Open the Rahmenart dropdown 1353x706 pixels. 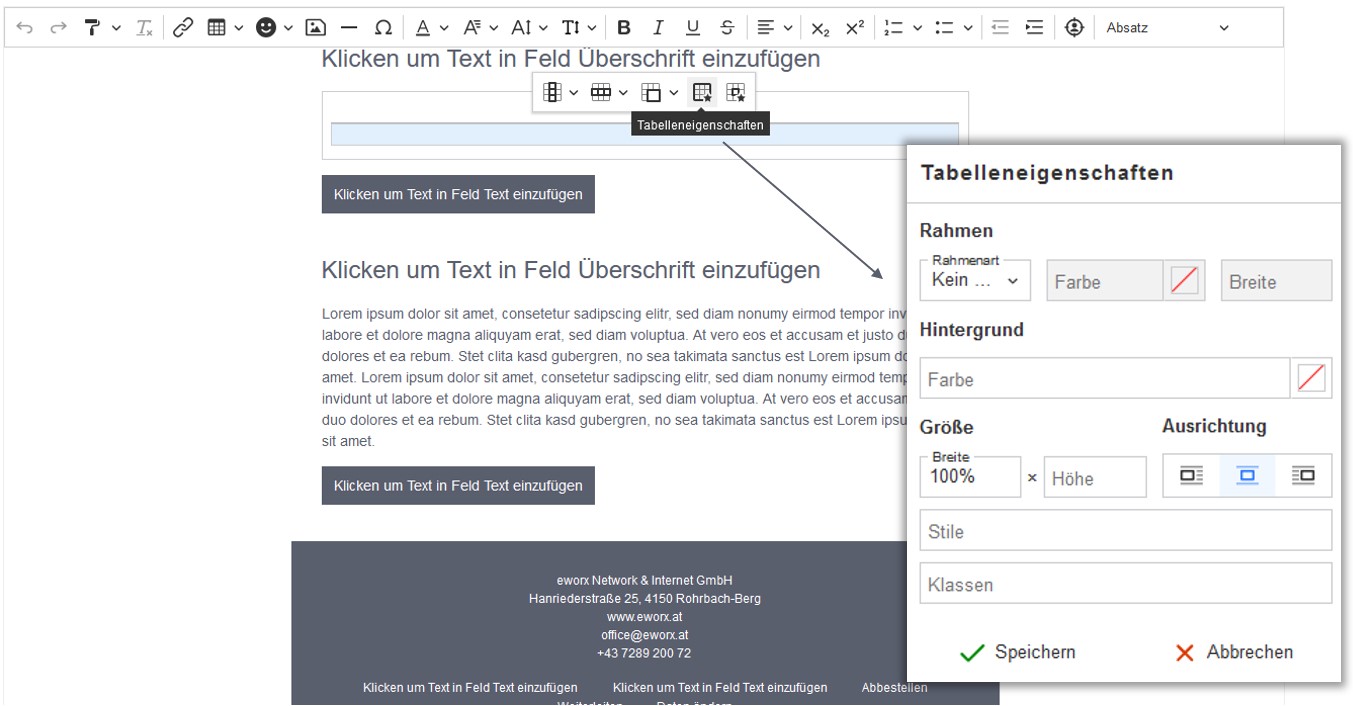[x=975, y=280]
